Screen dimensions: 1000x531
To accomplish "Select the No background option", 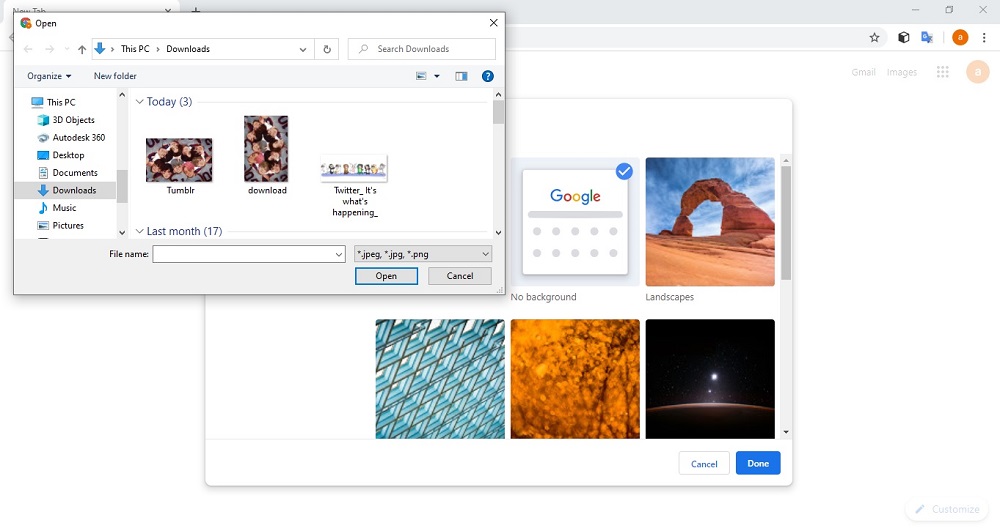I will tap(575, 222).
